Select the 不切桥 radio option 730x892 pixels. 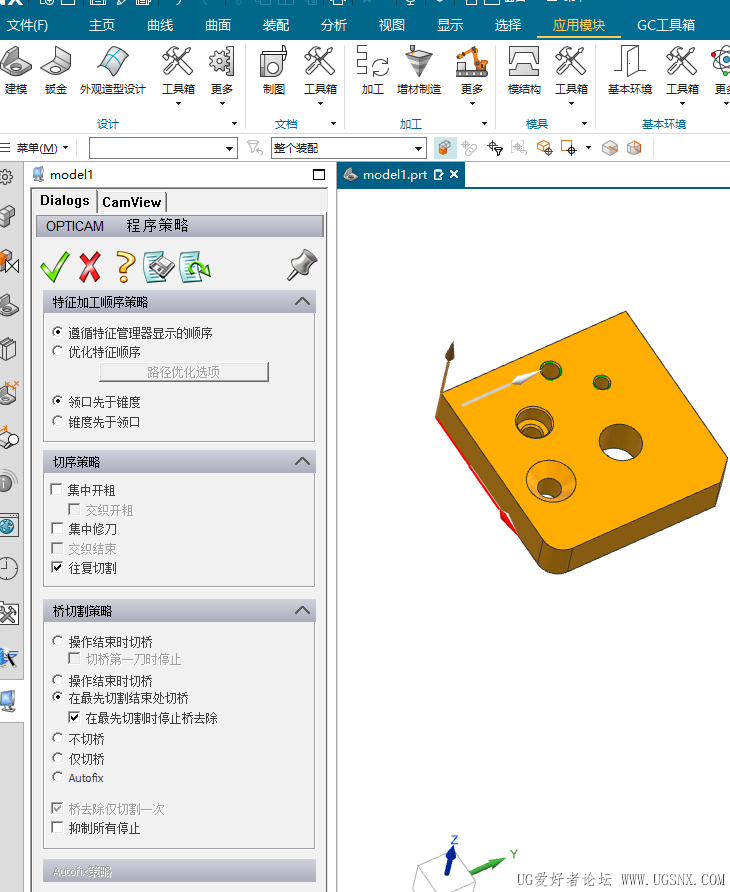(x=57, y=738)
